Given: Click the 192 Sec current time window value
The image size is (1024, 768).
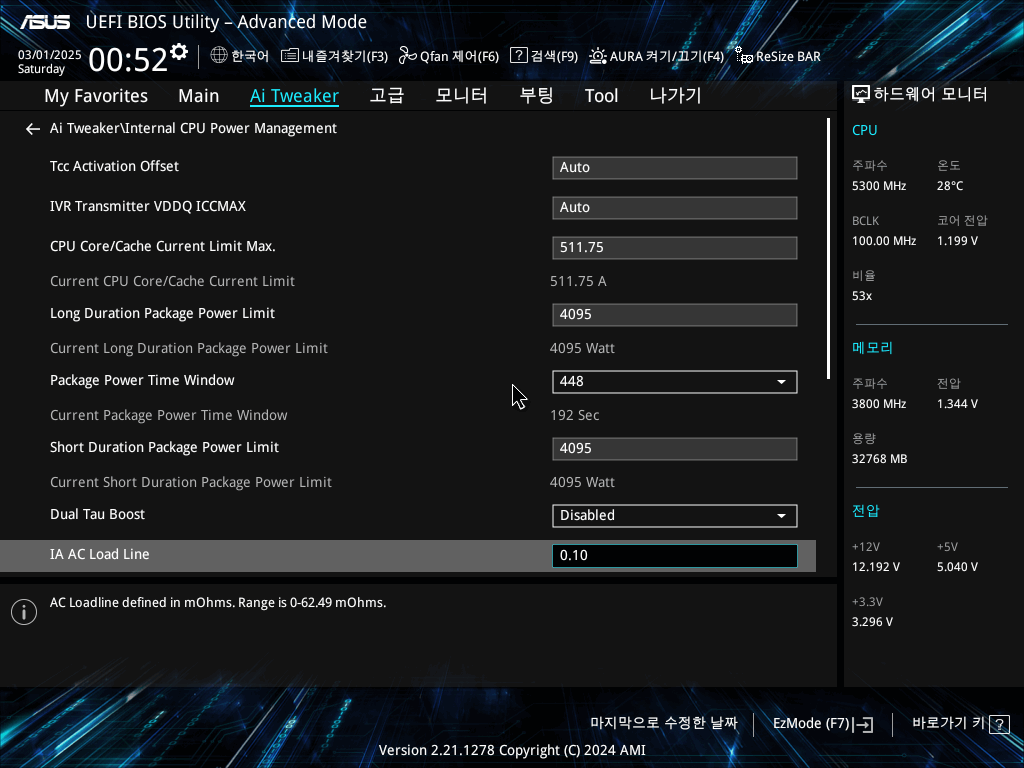Looking at the screenshot, I should coord(575,415).
